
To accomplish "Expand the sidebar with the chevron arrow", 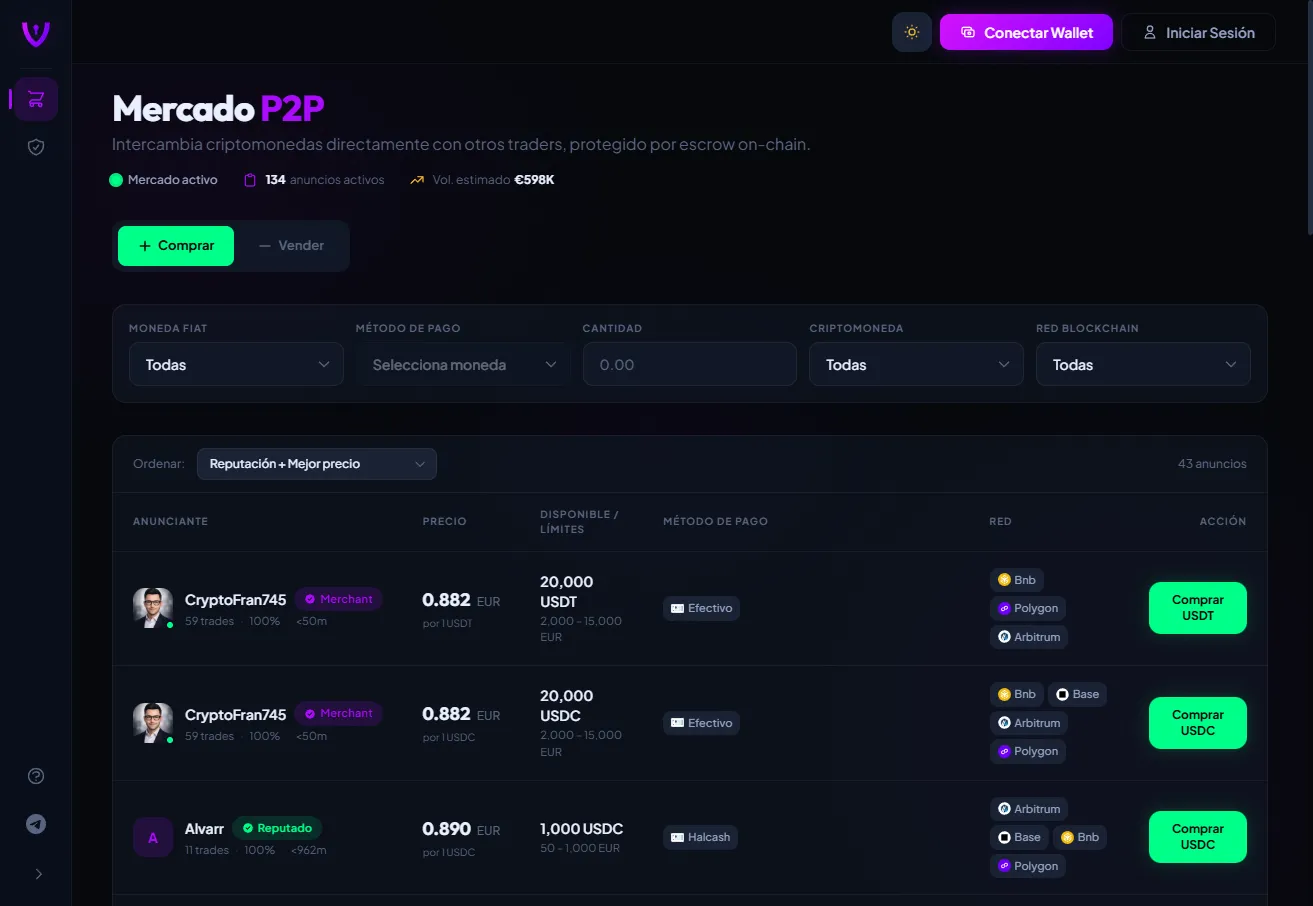I will [38, 874].
